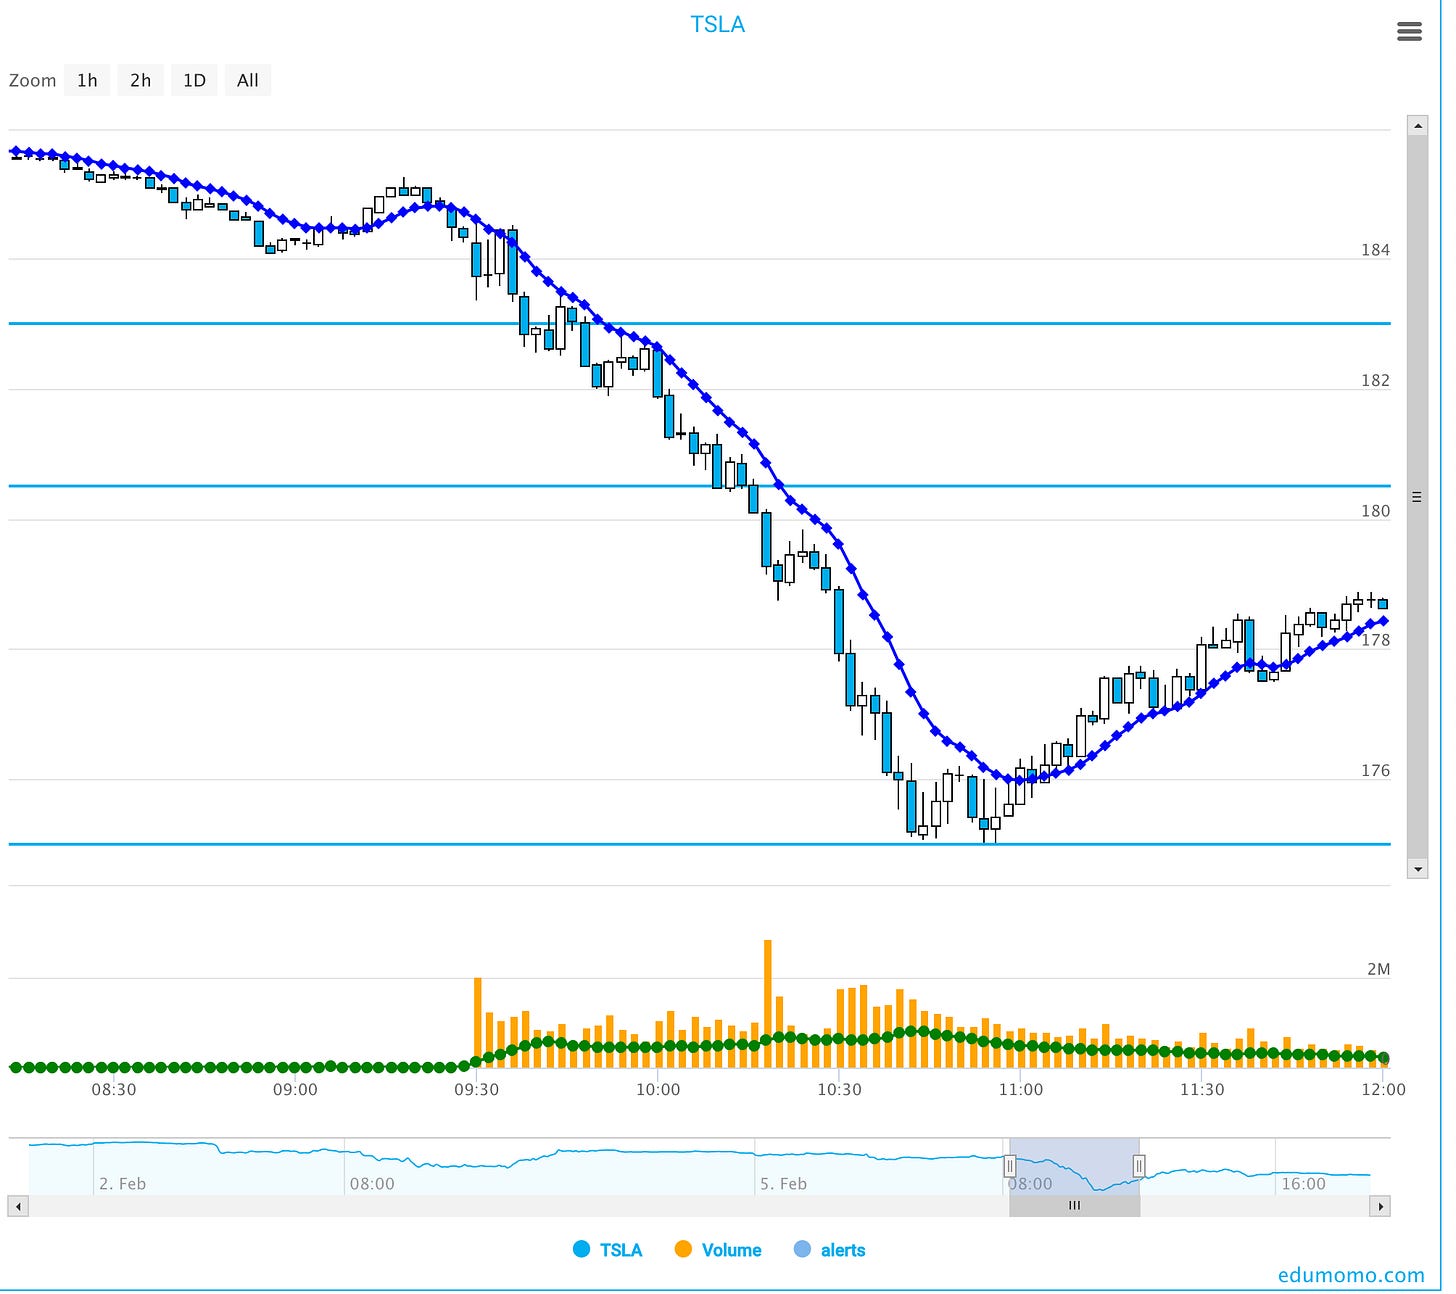Click the 176 price axis label
Screen dimensions: 1456x1294
1375,770
